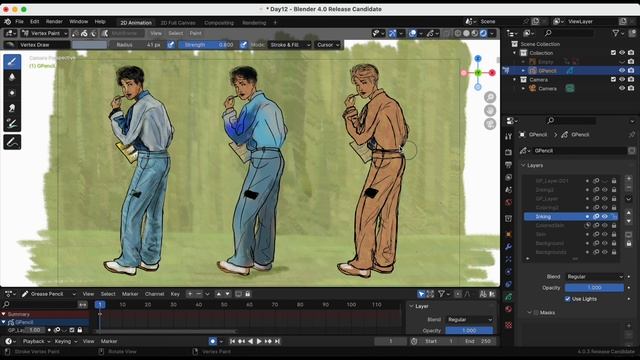Jump to the timeline start frame

click(232, 341)
